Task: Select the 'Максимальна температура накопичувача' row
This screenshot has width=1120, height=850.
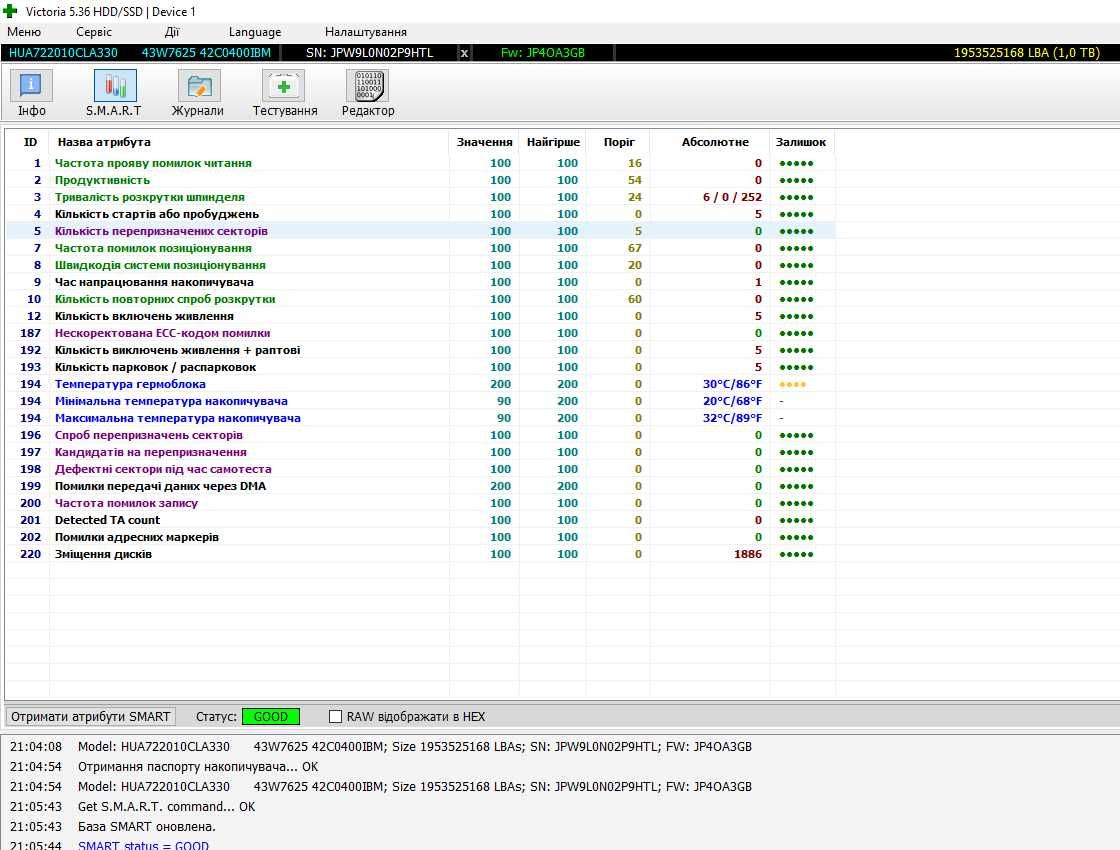Action: 421,418
